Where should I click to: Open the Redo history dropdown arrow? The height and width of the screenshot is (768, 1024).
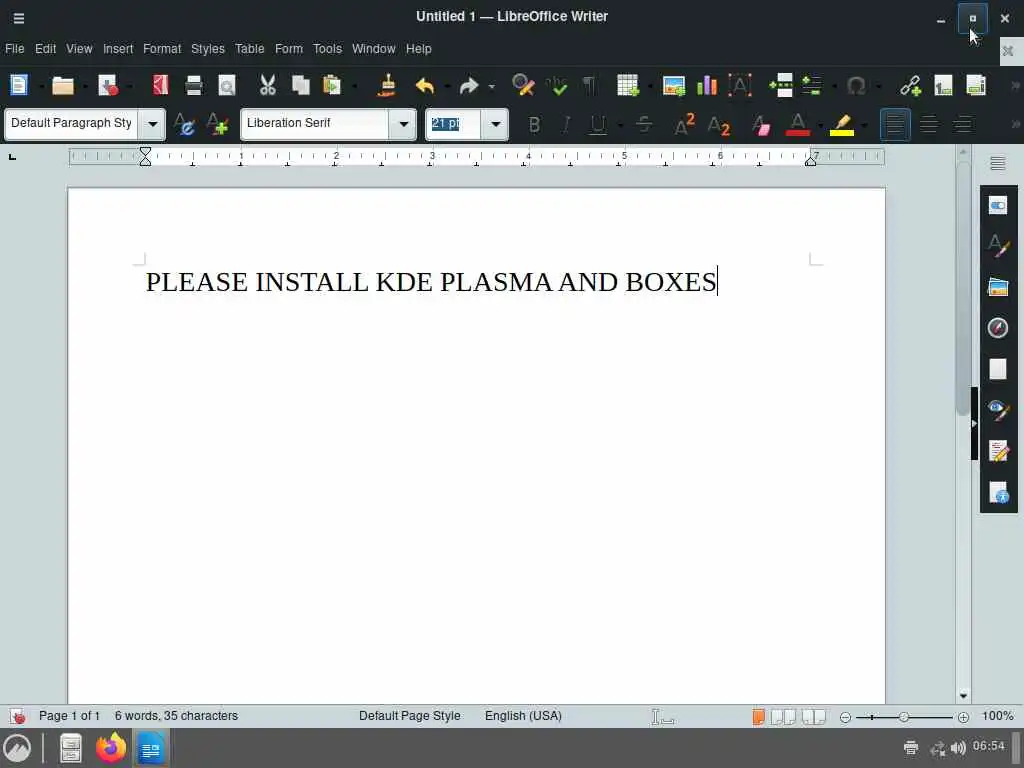coord(492,86)
